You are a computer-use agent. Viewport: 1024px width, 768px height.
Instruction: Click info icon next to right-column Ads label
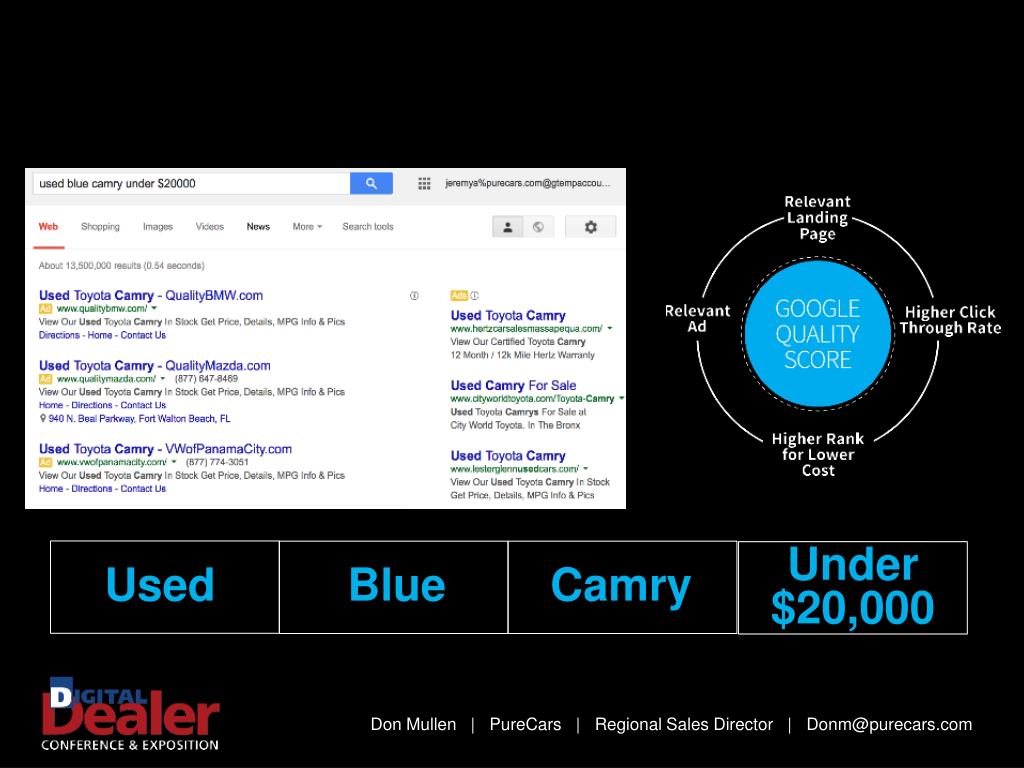[x=475, y=295]
